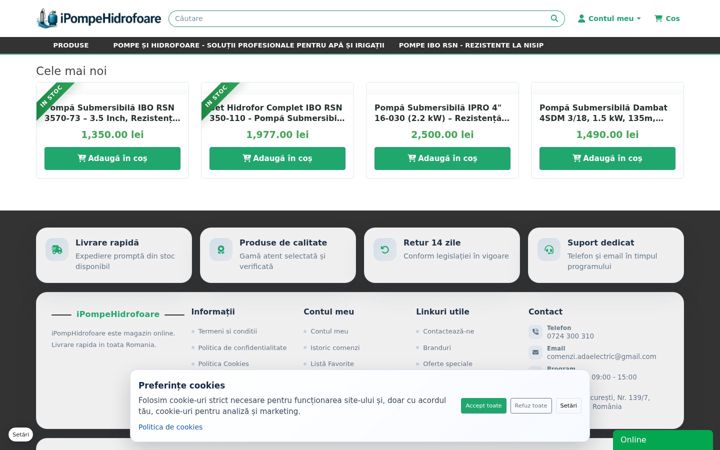Refuse cookies with Refuz toate

pos(531,406)
